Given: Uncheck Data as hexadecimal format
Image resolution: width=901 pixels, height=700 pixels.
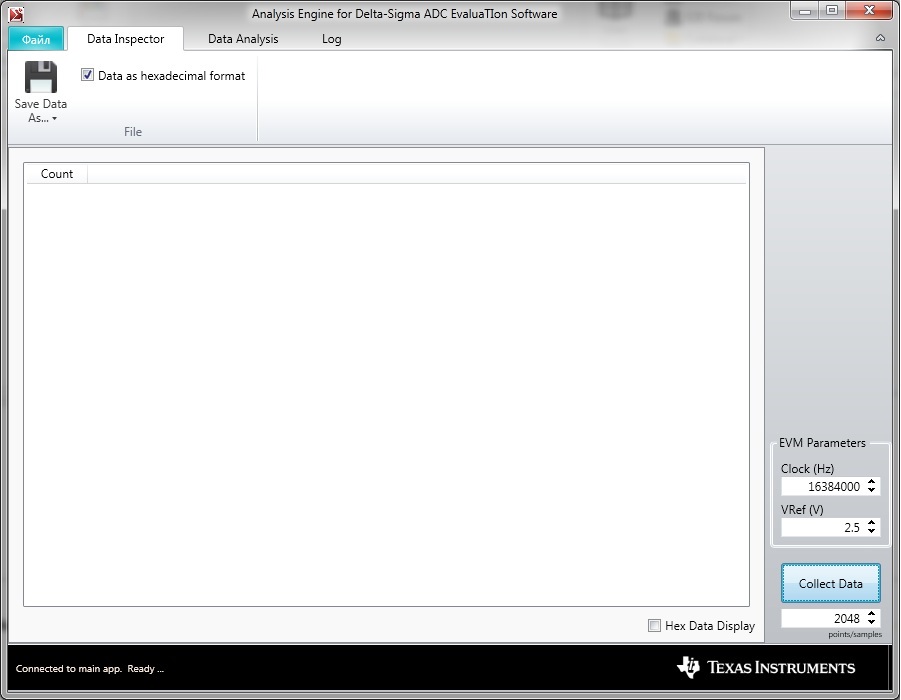Looking at the screenshot, I should [x=87, y=75].
